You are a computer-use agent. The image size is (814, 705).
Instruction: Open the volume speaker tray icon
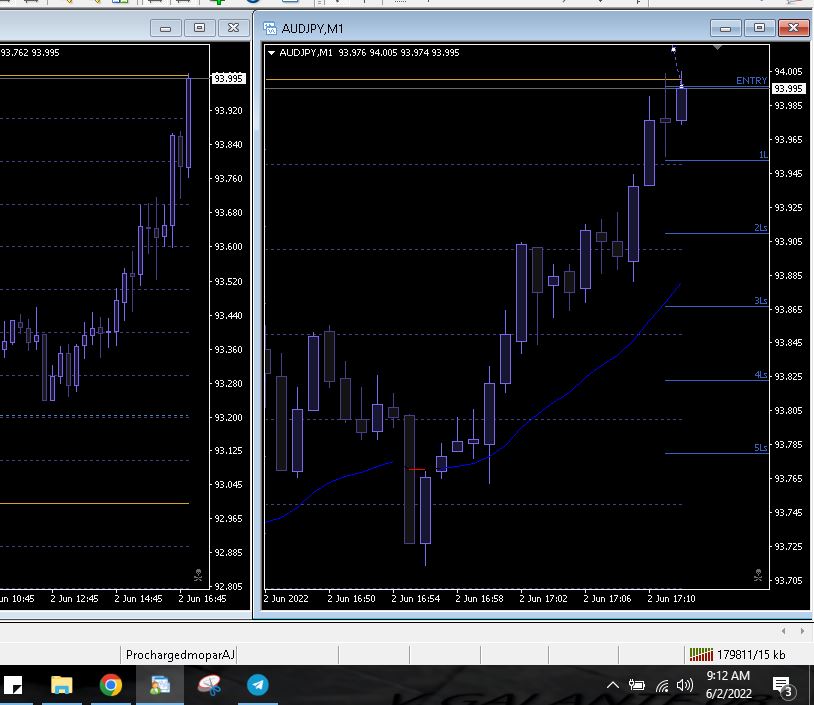685,685
